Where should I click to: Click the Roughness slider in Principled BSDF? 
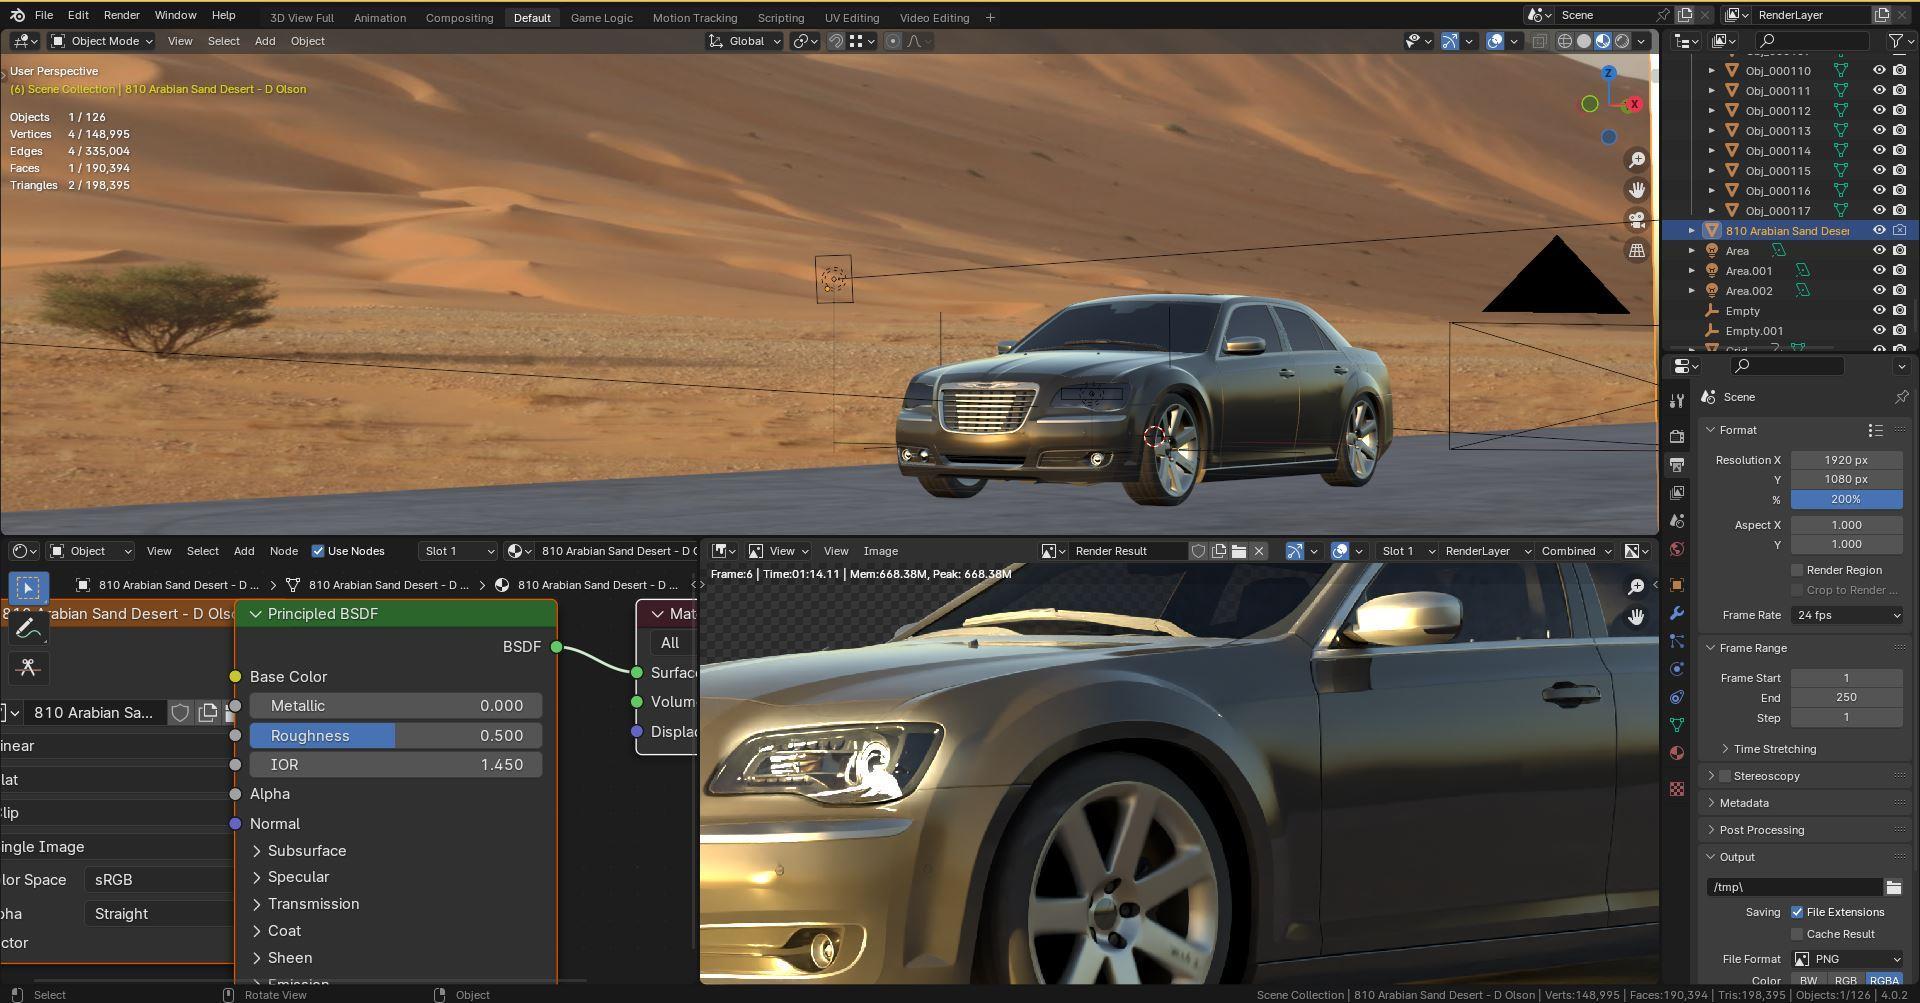[x=396, y=736]
